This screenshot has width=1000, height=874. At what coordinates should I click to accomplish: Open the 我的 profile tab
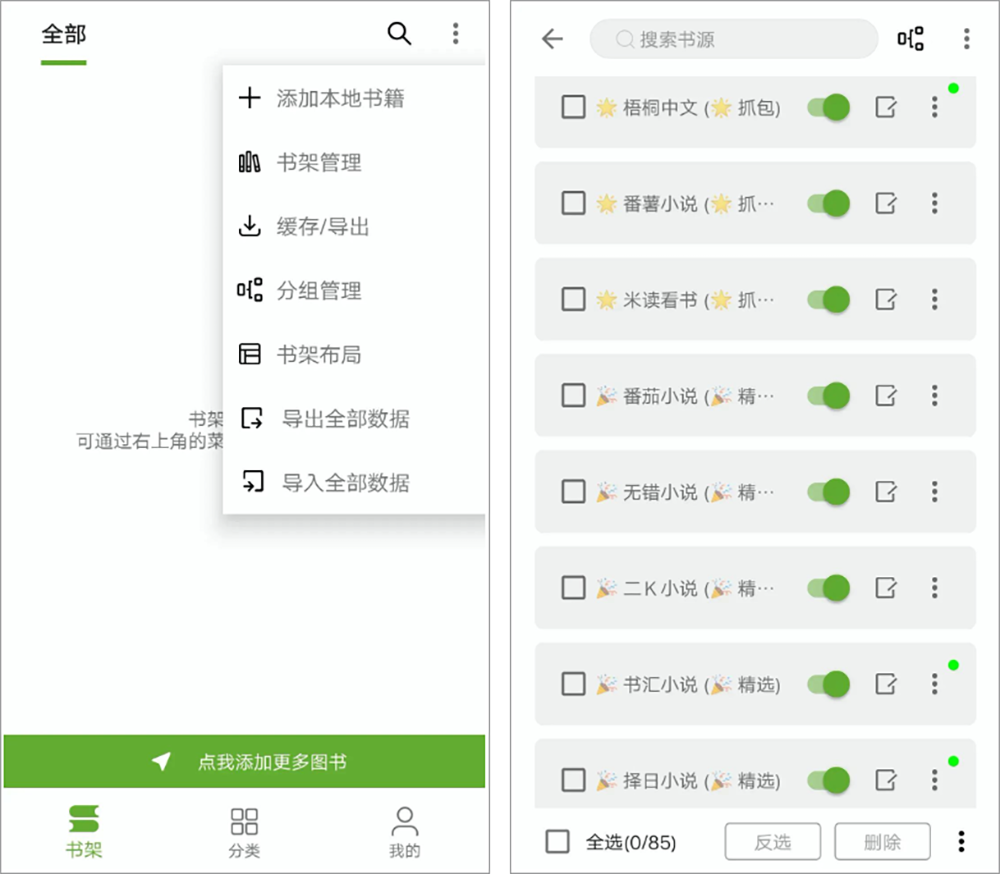(x=404, y=831)
